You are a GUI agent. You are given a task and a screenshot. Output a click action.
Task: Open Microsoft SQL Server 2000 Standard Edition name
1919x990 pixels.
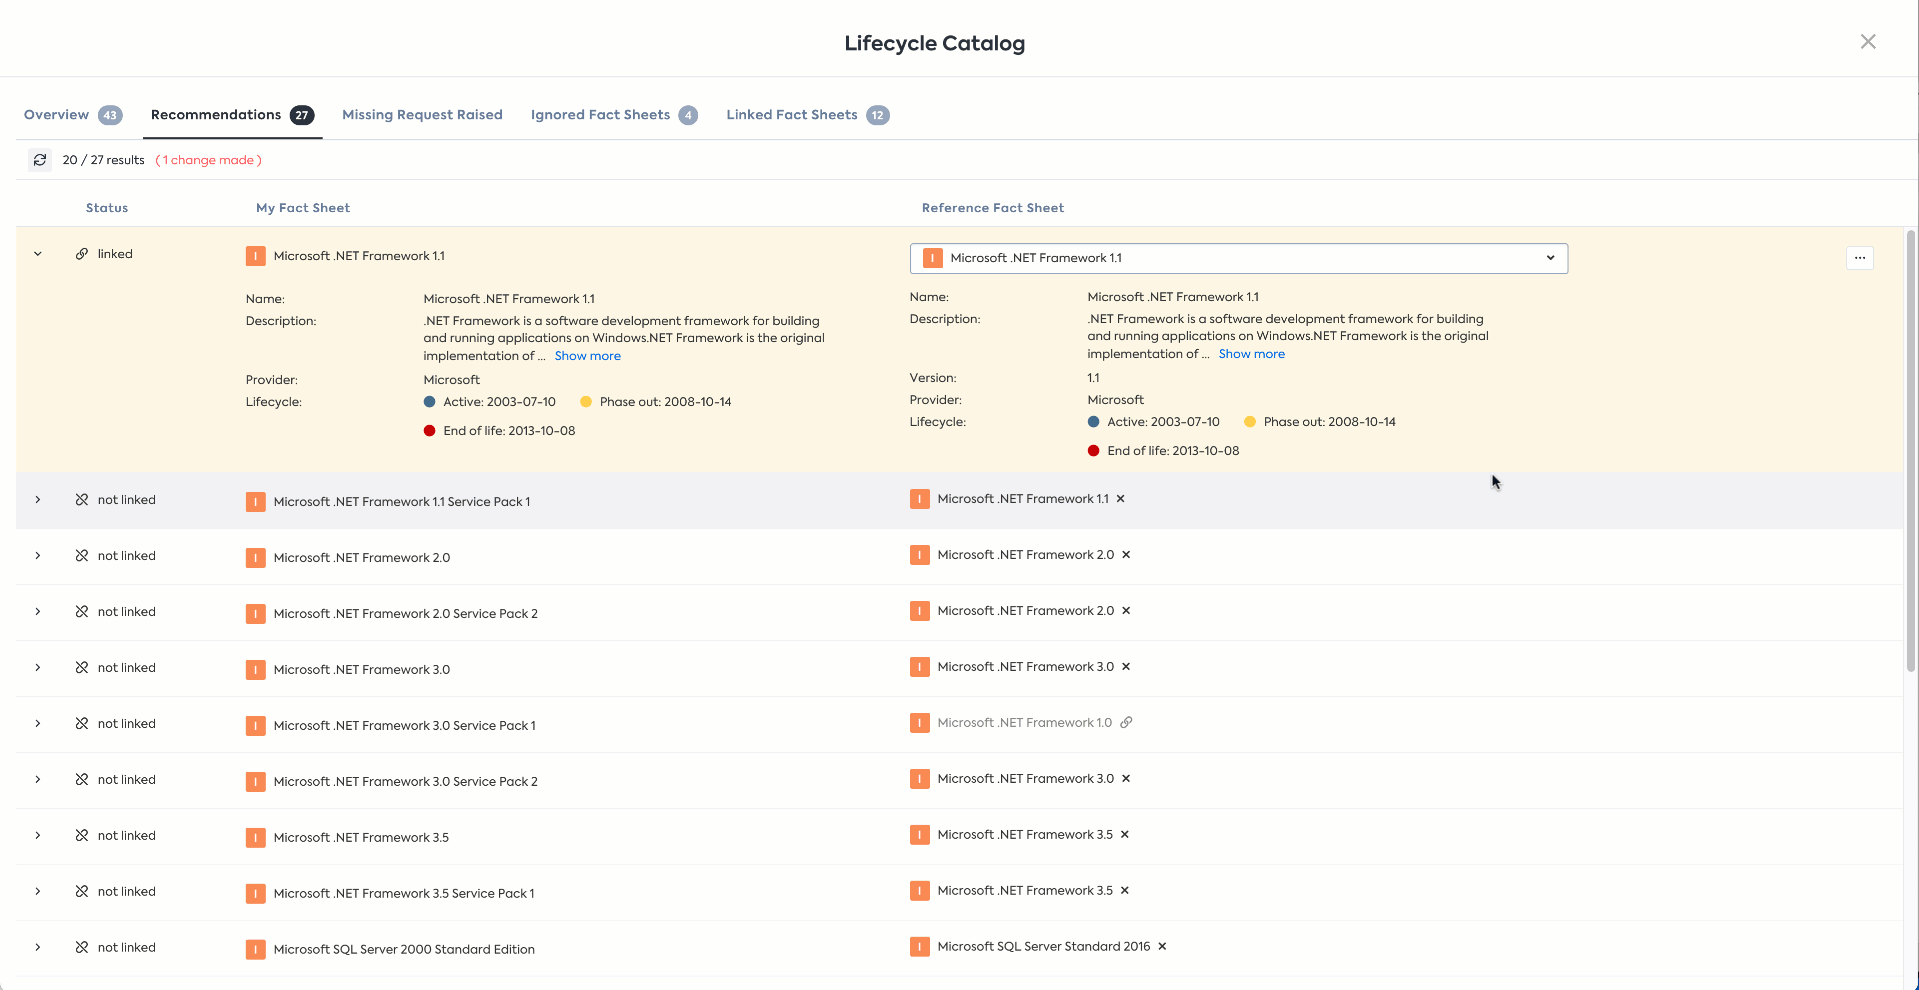pos(404,950)
